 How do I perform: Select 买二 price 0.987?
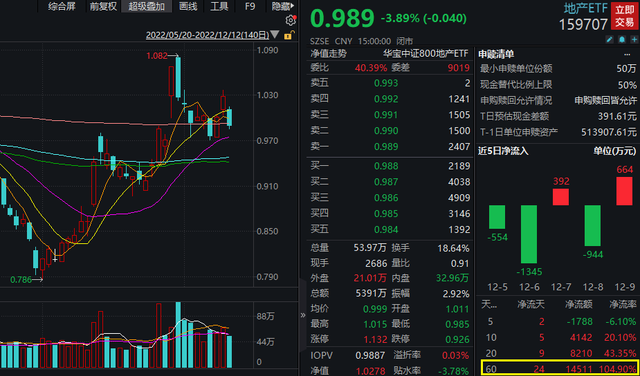386,182
